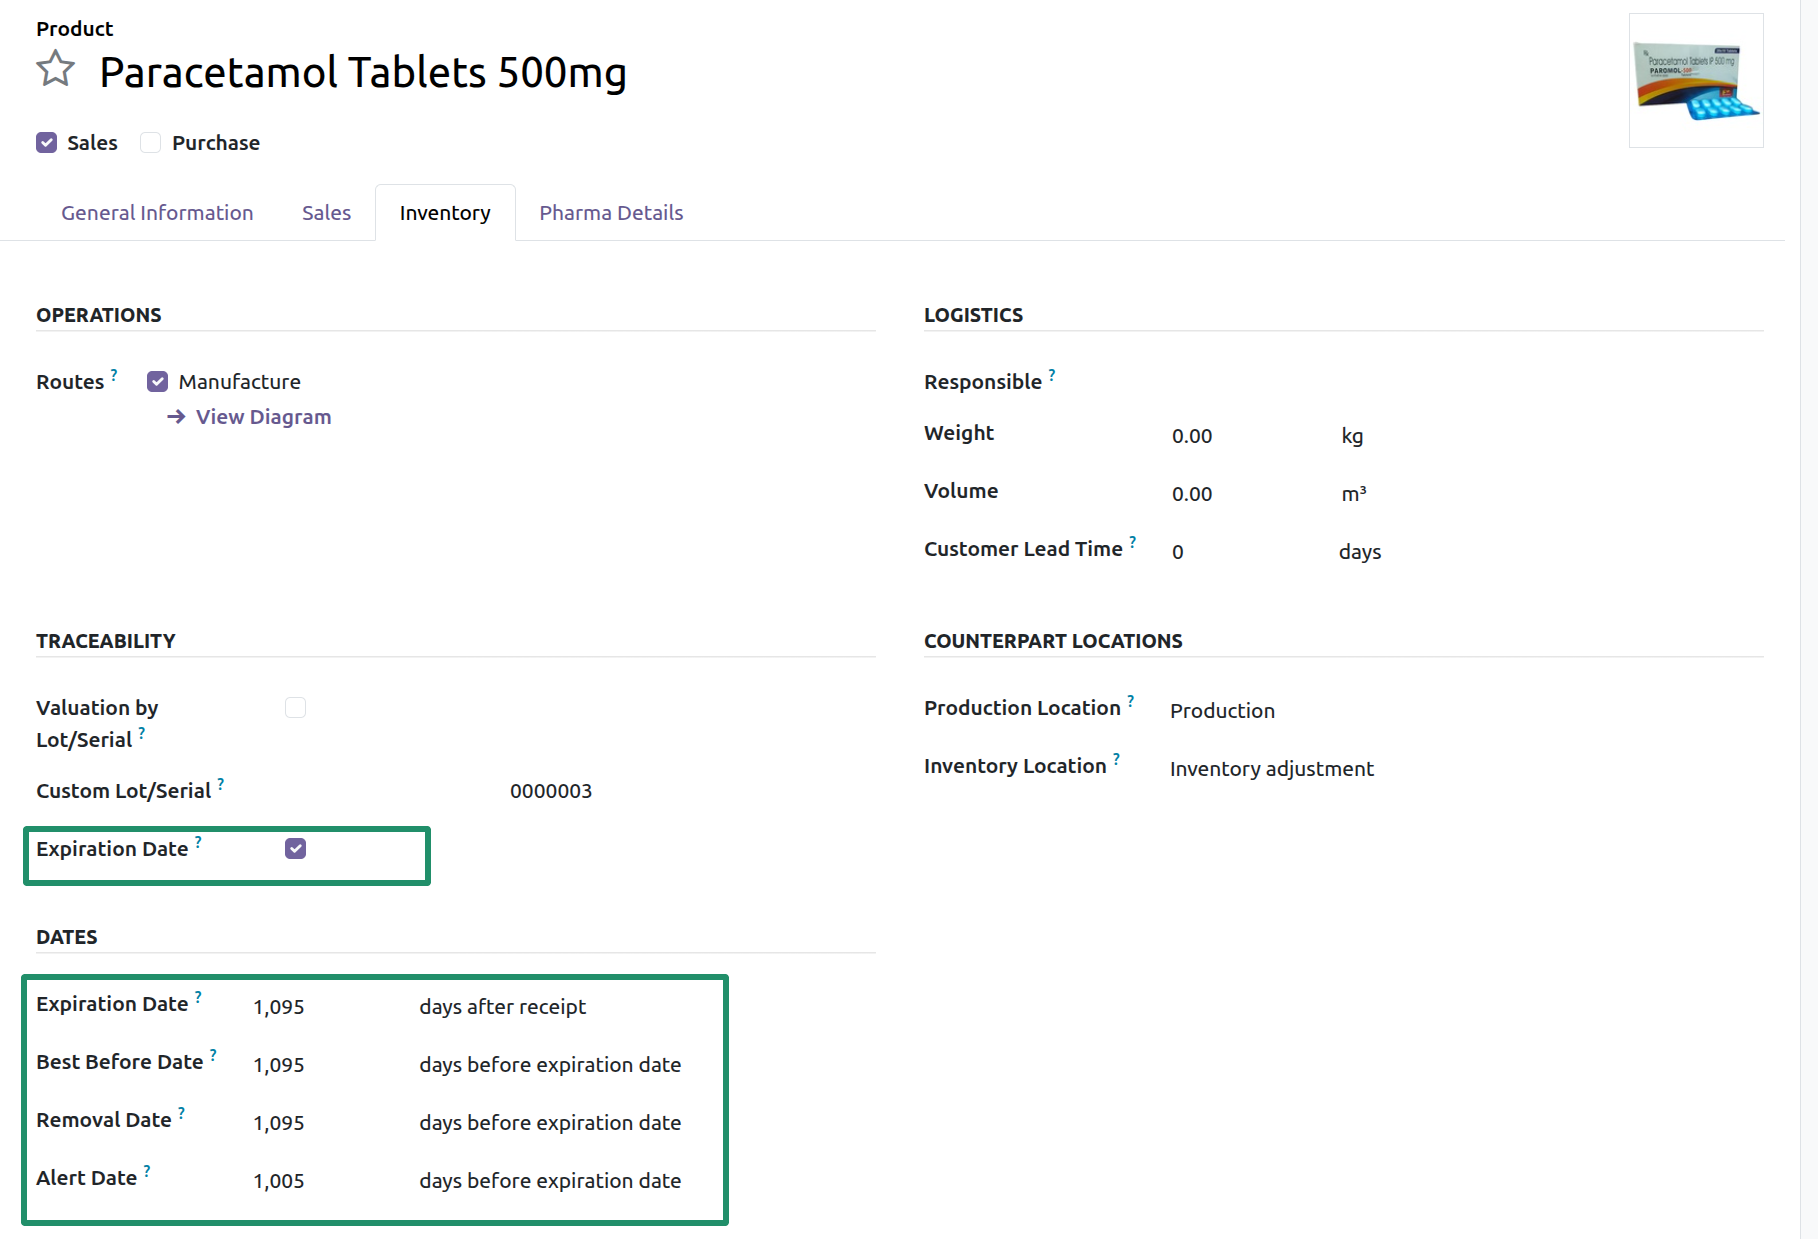Toggle the Sales checkbox
Viewport: 1818px width, 1239px height.
47,143
